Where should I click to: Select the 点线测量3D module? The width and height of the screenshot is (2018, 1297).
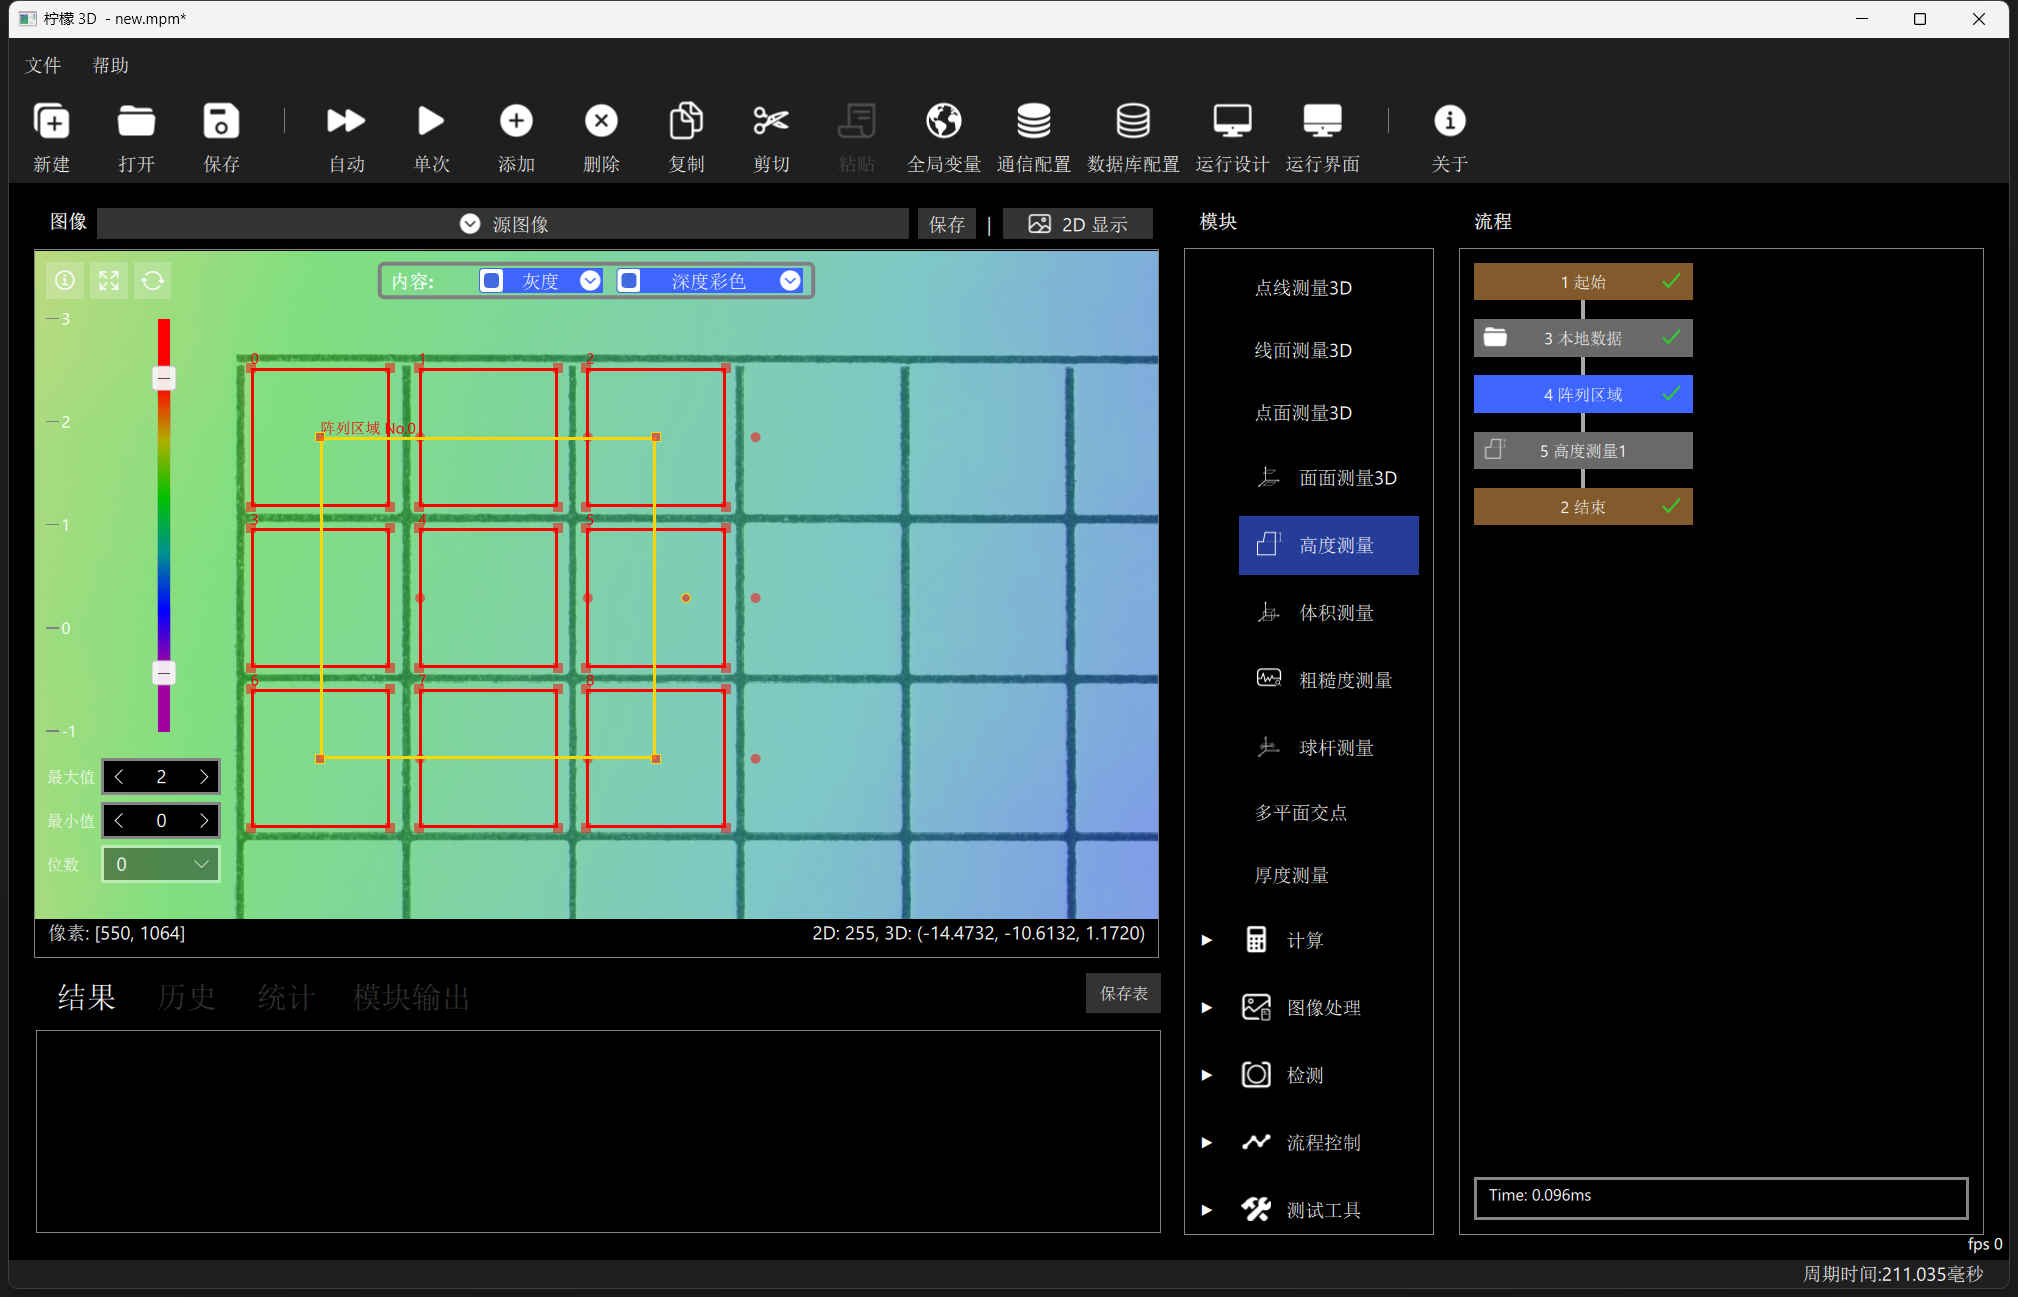click(x=1303, y=288)
